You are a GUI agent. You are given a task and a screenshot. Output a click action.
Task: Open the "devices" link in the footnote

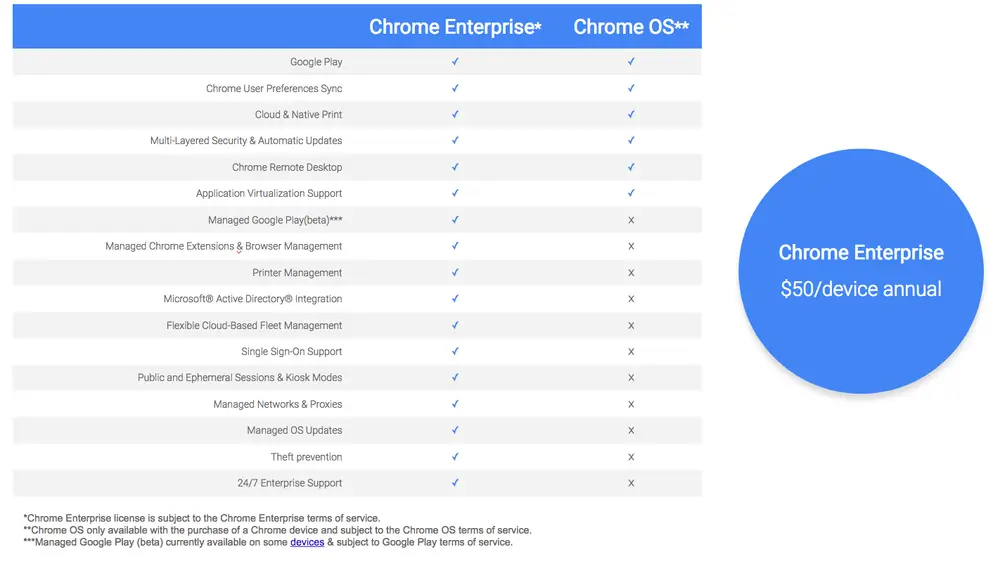tap(307, 542)
